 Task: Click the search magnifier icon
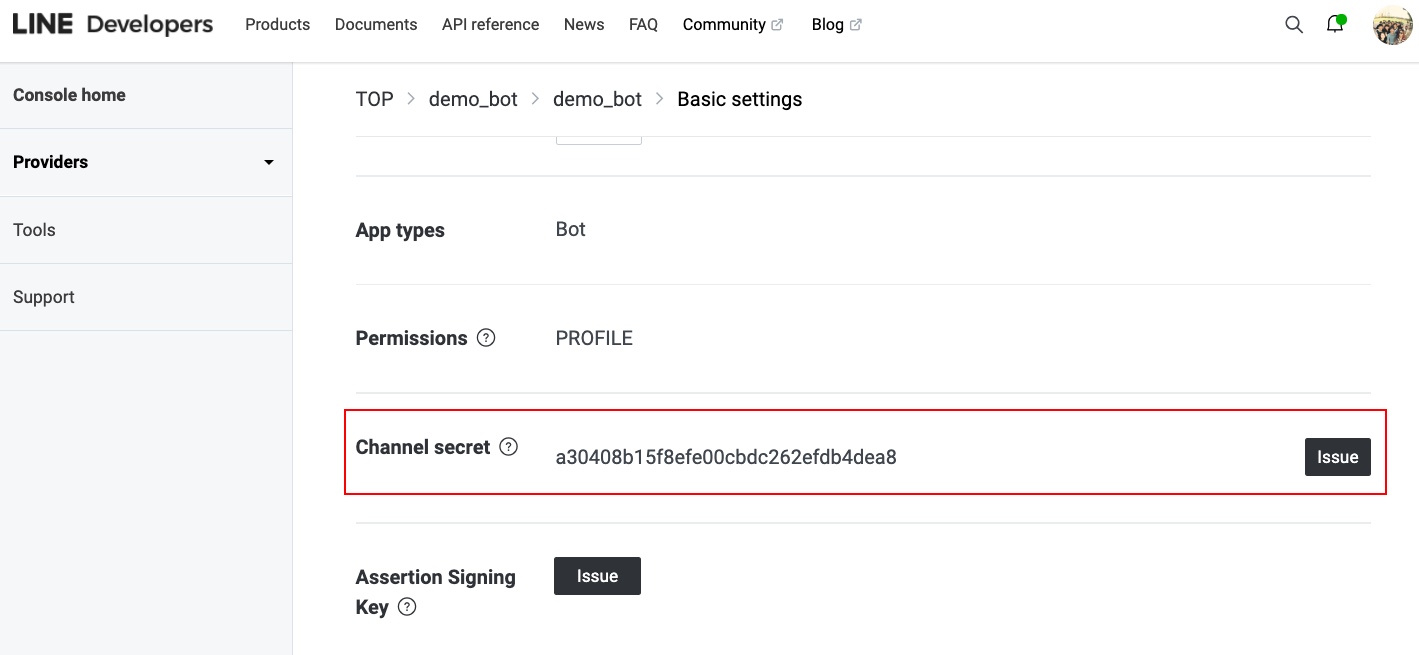[1293, 25]
